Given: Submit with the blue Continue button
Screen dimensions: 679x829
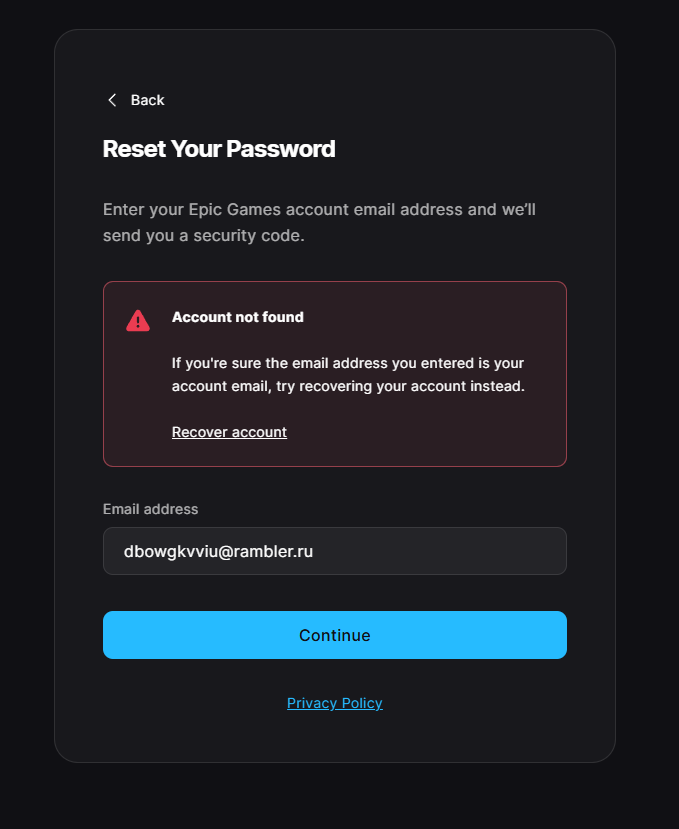Looking at the screenshot, I should pyautogui.click(x=335, y=635).
